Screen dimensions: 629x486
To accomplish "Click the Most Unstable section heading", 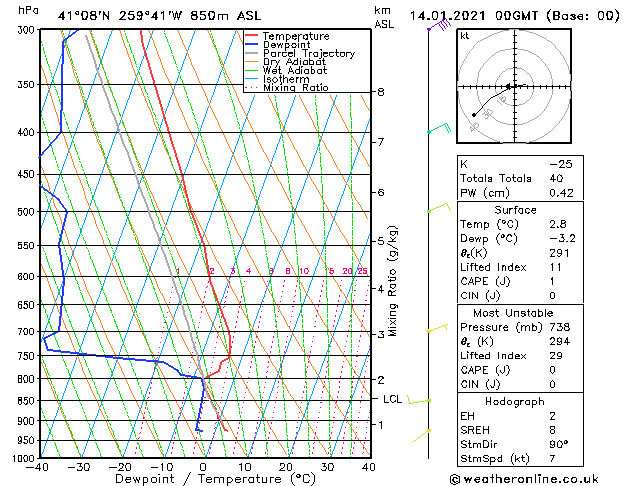I will click(x=513, y=313).
